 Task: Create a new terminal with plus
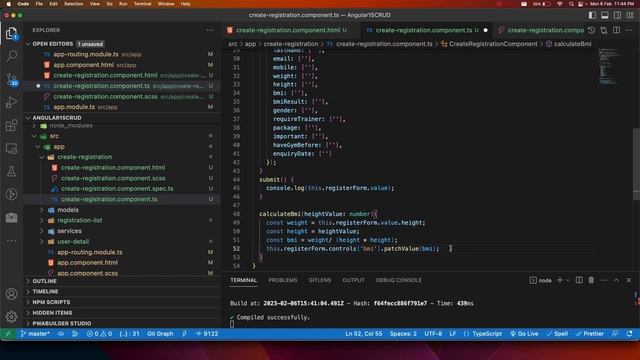pos(560,280)
